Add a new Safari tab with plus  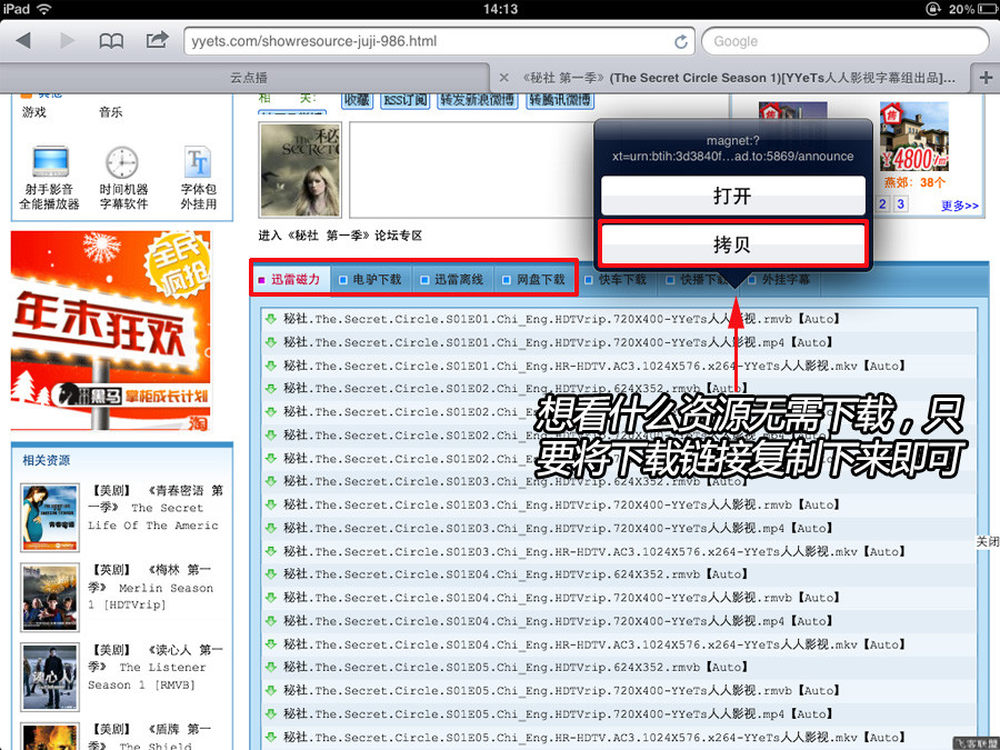click(x=986, y=78)
